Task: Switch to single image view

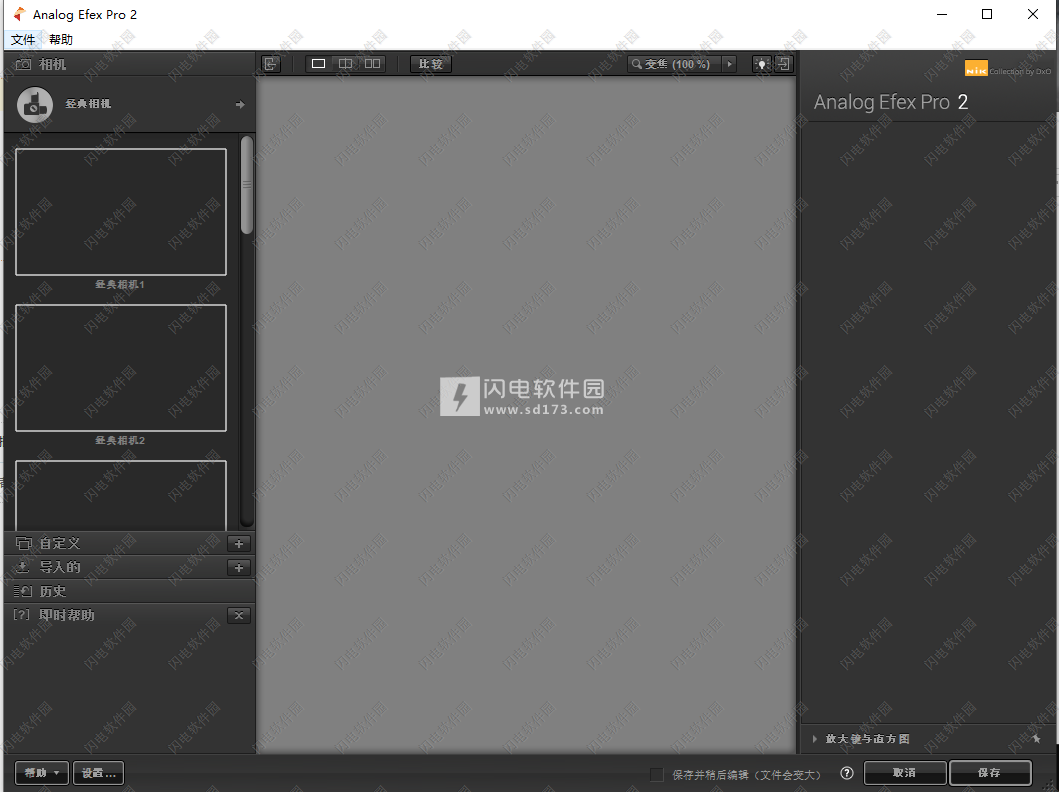Action: [x=319, y=63]
